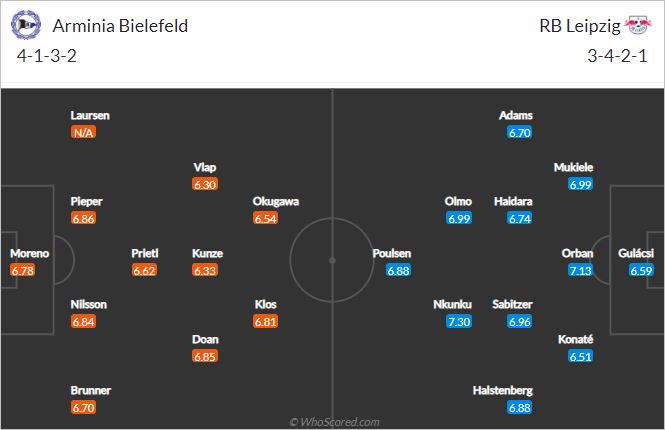Viewport: 665px width, 430px height.
Task: Click Nkunku's 7.30 rating badge
Action: coord(459,321)
